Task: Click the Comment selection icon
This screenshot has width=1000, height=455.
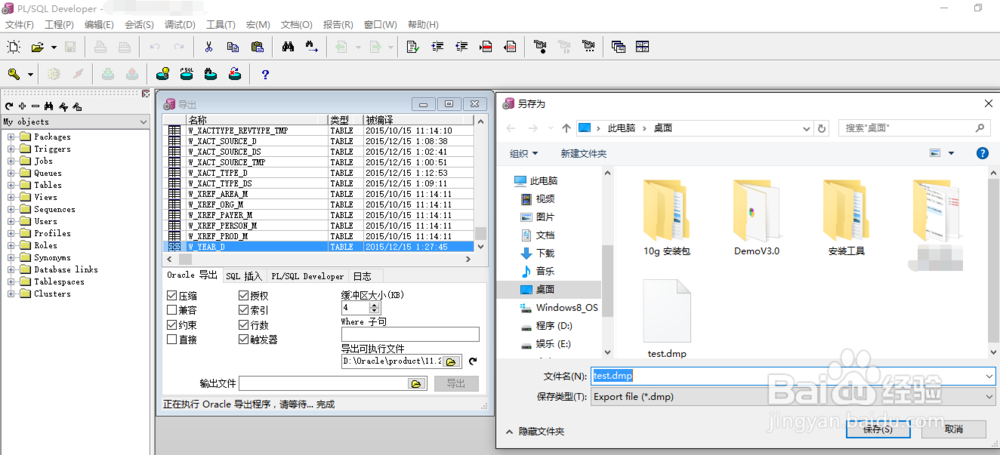Action: [x=486, y=47]
